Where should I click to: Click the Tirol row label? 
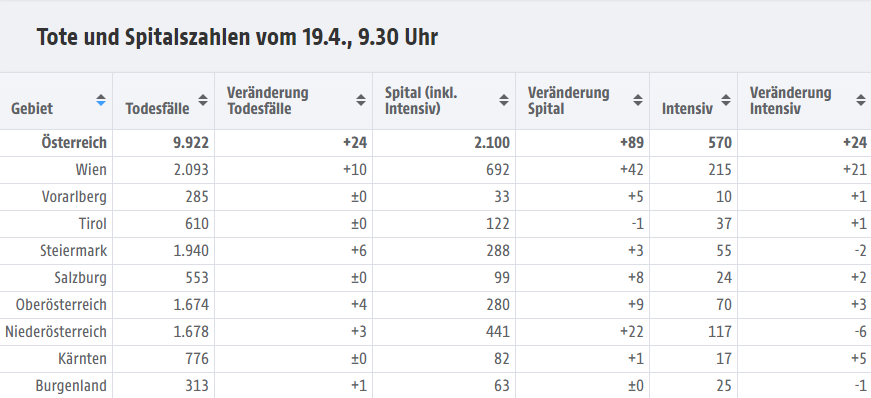pos(93,223)
